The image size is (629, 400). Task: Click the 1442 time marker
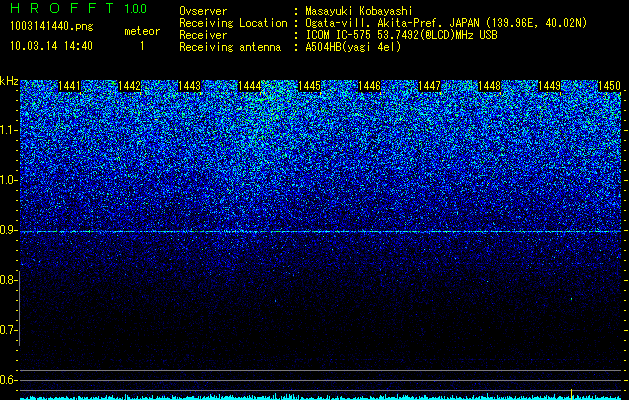click(130, 86)
